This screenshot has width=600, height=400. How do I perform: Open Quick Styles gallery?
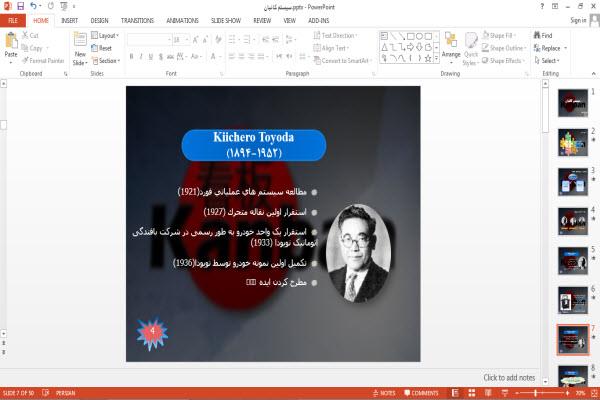pyautogui.click(x=471, y=49)
